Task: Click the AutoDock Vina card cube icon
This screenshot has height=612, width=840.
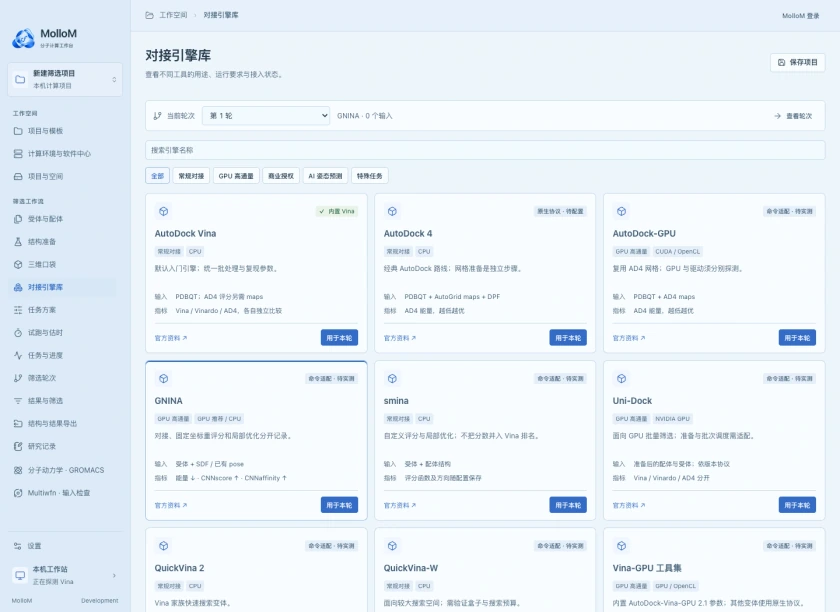Action: (x=163, y=211)
